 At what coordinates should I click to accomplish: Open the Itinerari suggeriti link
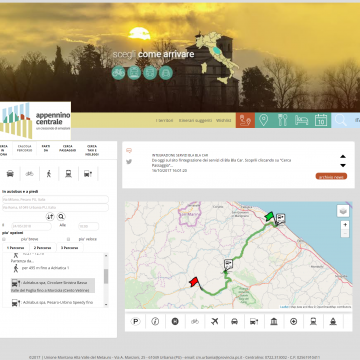tap(195, 120)
